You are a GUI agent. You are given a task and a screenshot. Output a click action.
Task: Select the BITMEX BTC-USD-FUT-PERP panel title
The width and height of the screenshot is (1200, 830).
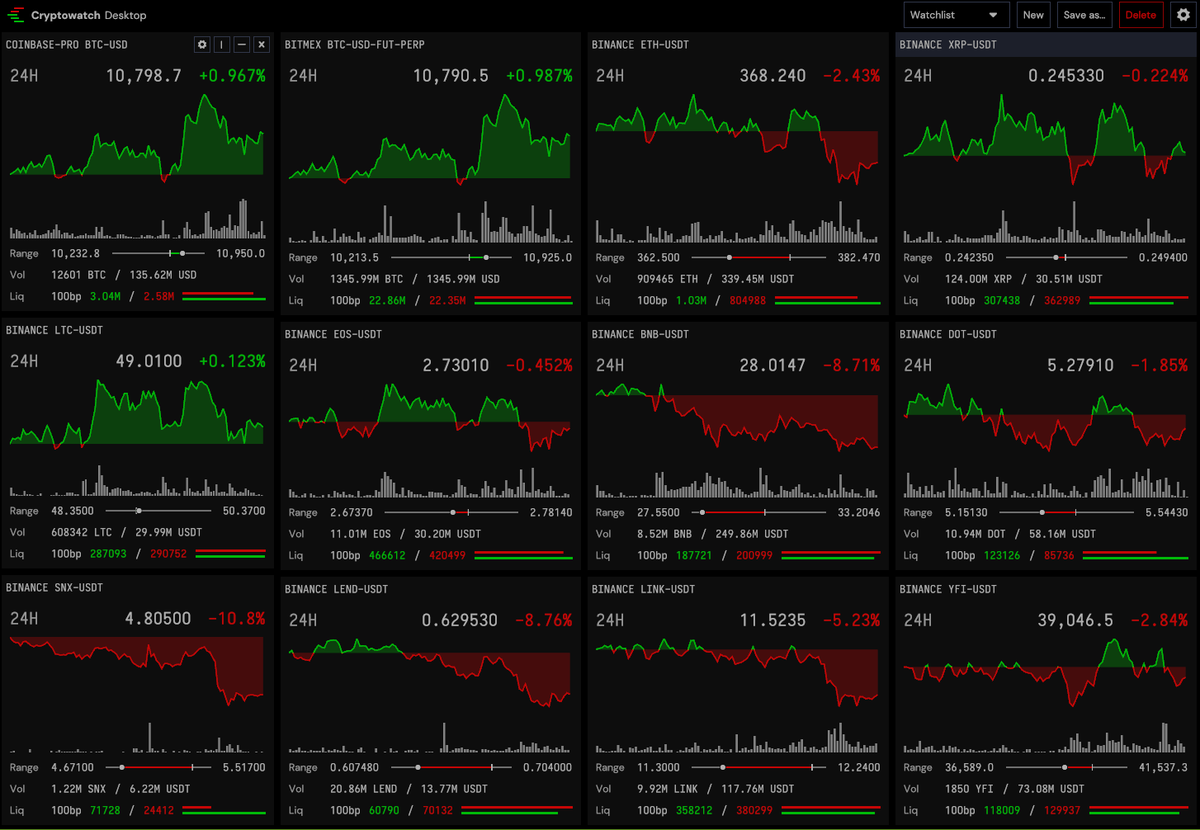[x=355, y=45]
